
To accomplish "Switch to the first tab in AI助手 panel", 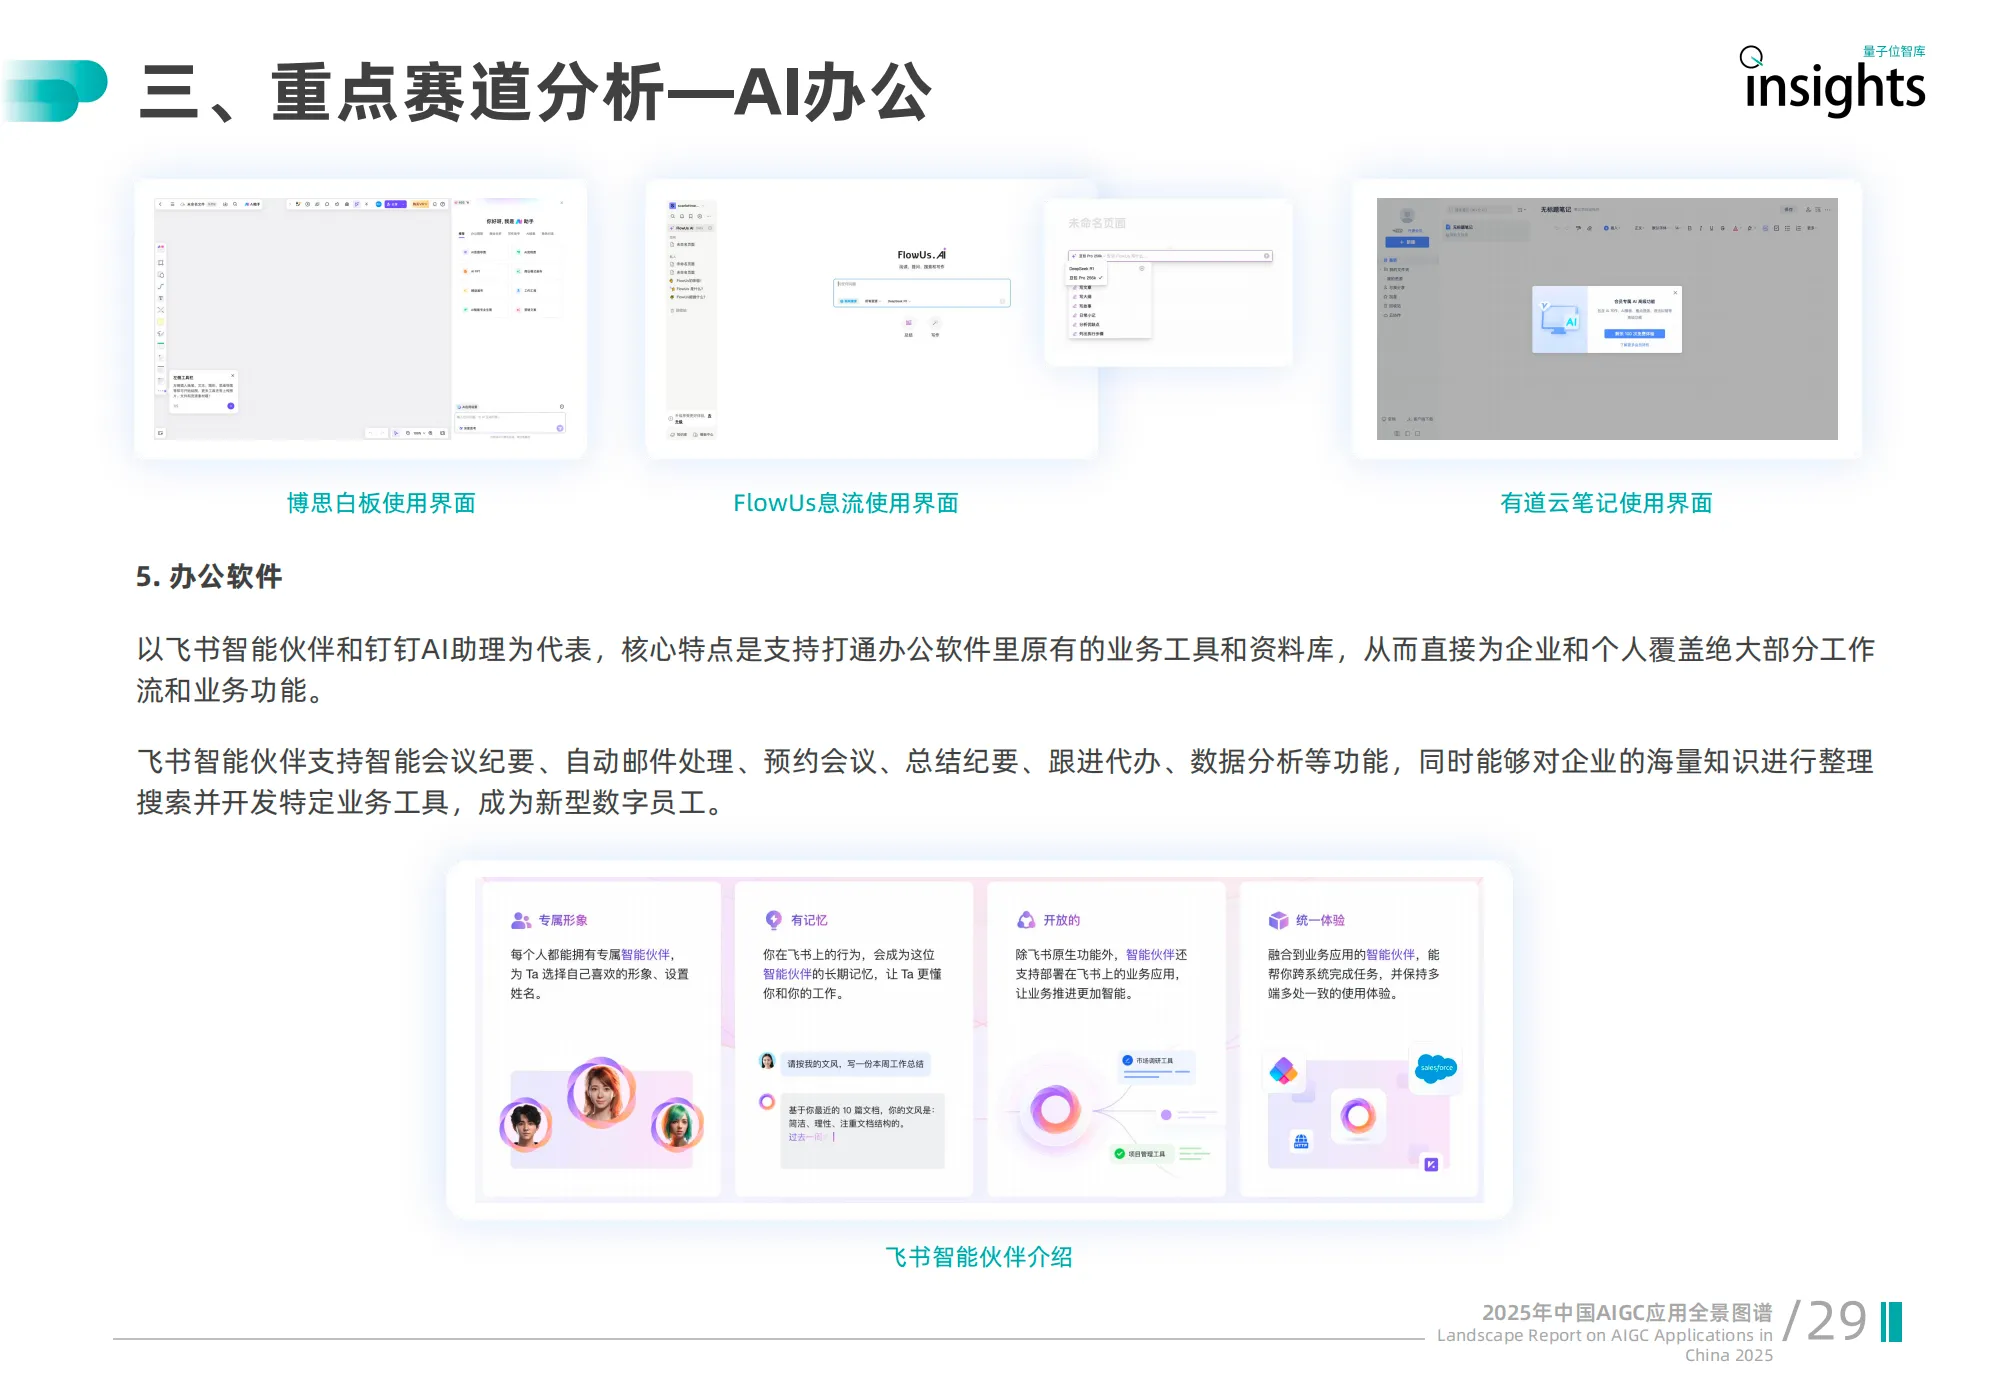I will 461,233.
